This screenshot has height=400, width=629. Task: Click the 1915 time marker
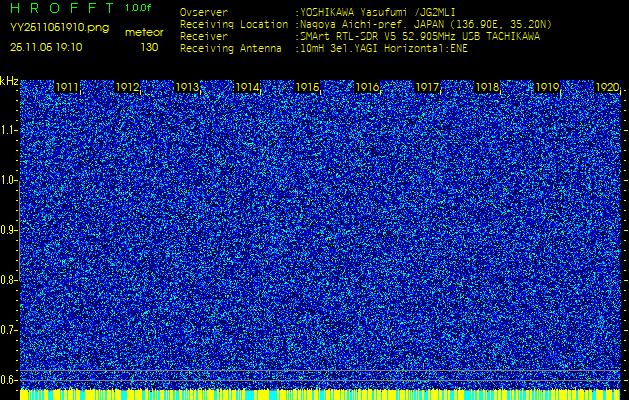click(307, 87)
